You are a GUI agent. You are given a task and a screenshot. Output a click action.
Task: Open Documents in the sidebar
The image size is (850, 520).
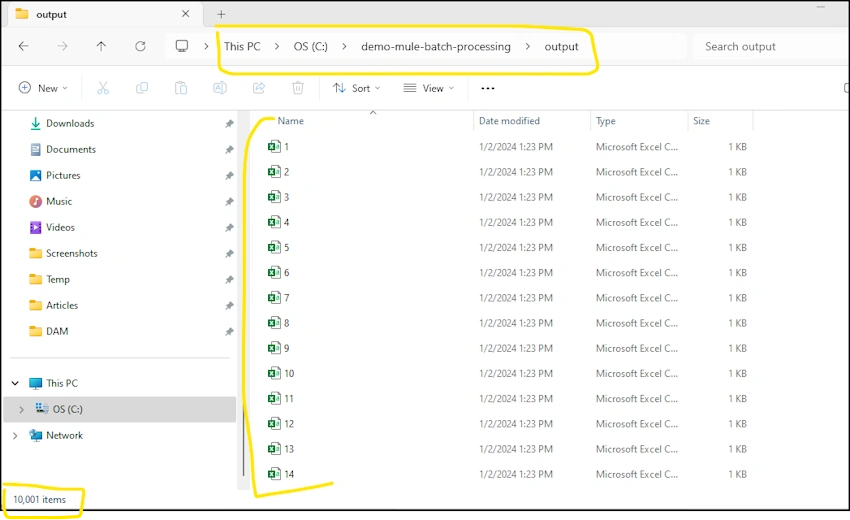click(71, 150)
